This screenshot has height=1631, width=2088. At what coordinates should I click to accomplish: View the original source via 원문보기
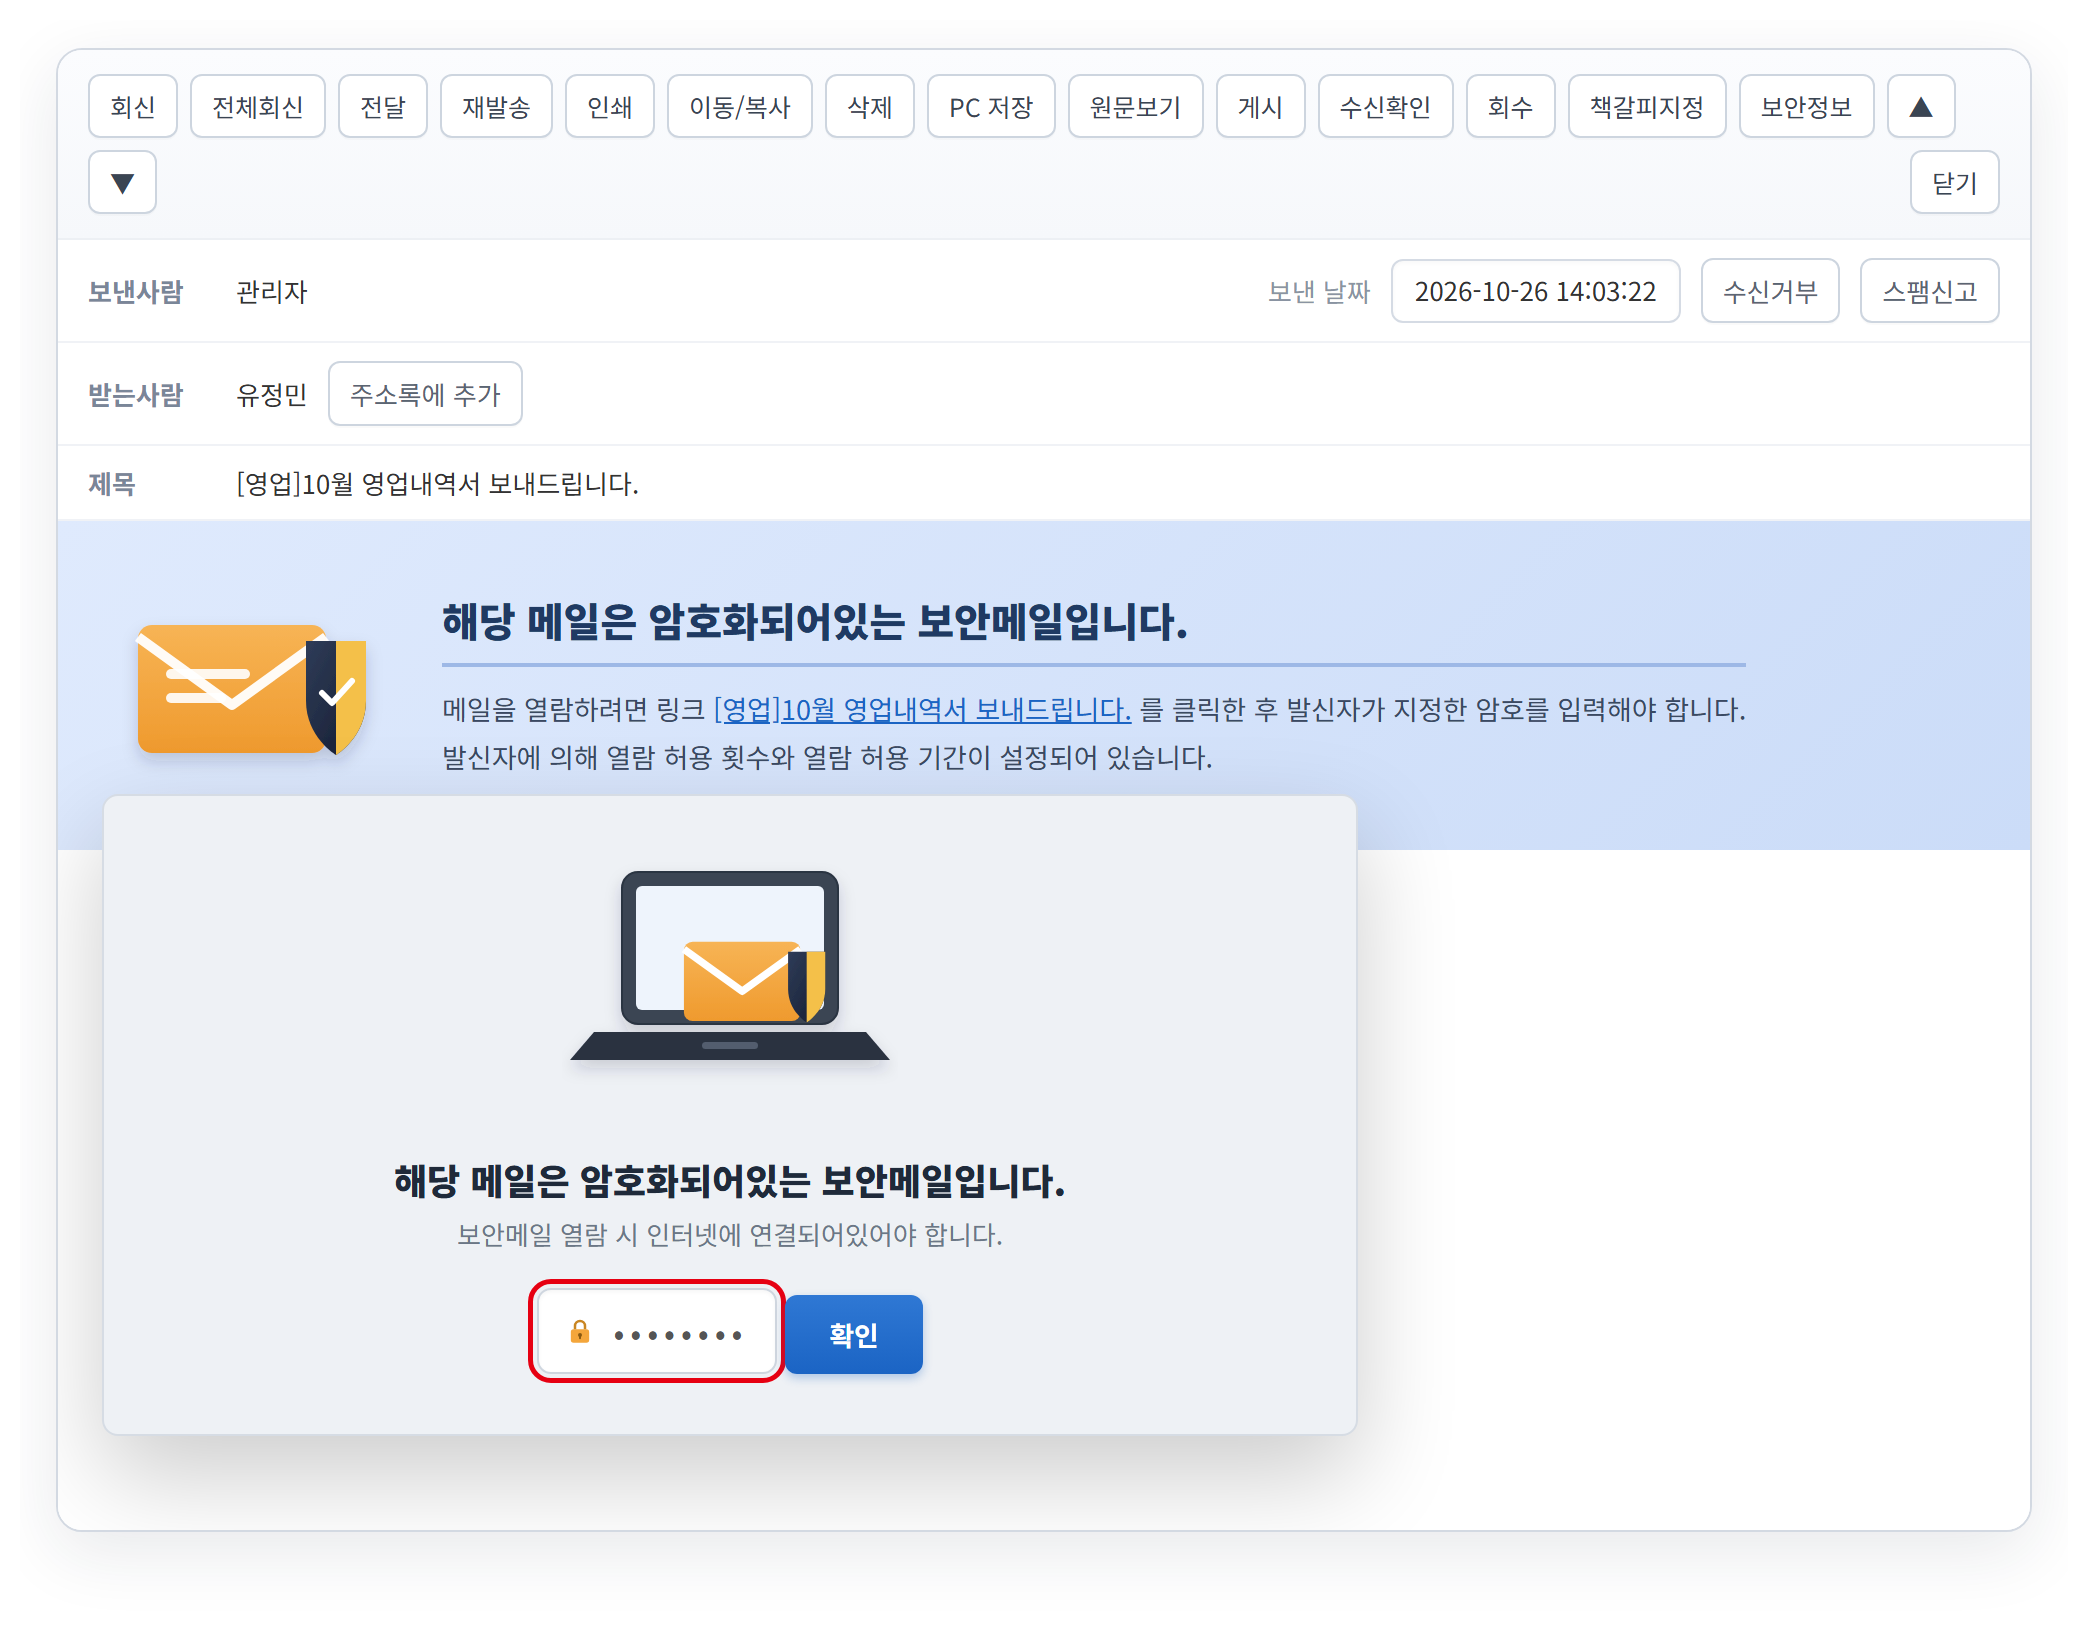(1135, 106)
